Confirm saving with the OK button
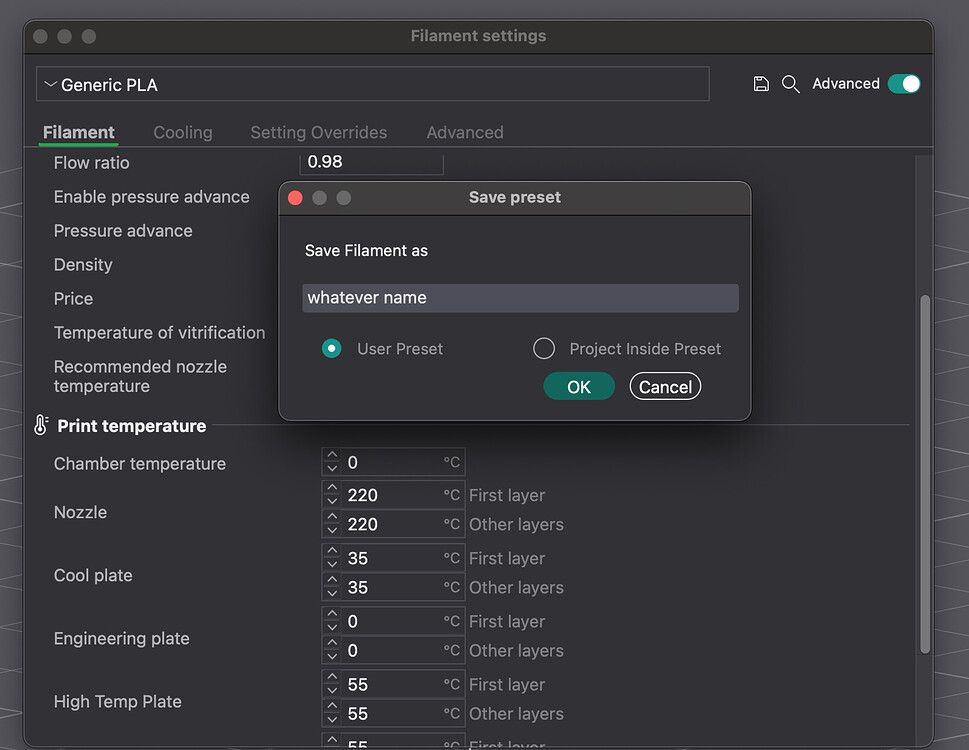Image resolution: width=969 pixels, height=750 pixels. pyautogui.click(x=579, y=387)
